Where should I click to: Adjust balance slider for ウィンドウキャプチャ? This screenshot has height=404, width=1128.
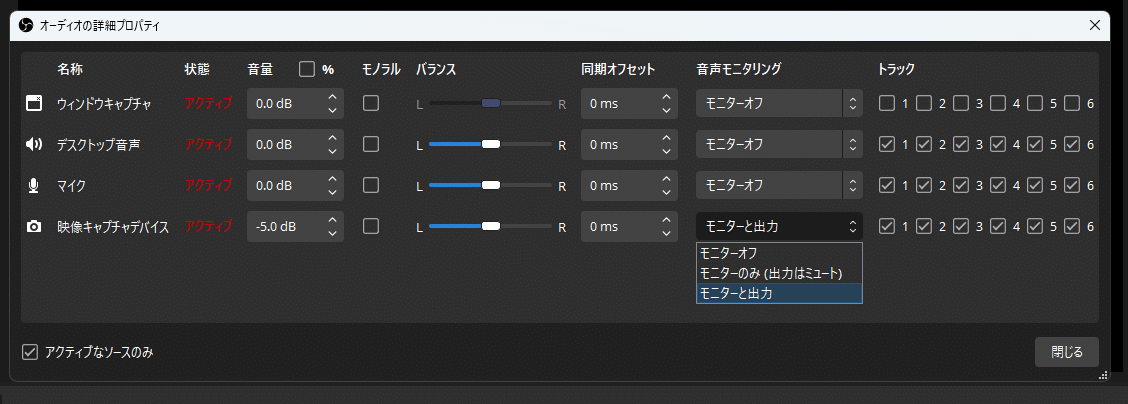click(491, 104)
